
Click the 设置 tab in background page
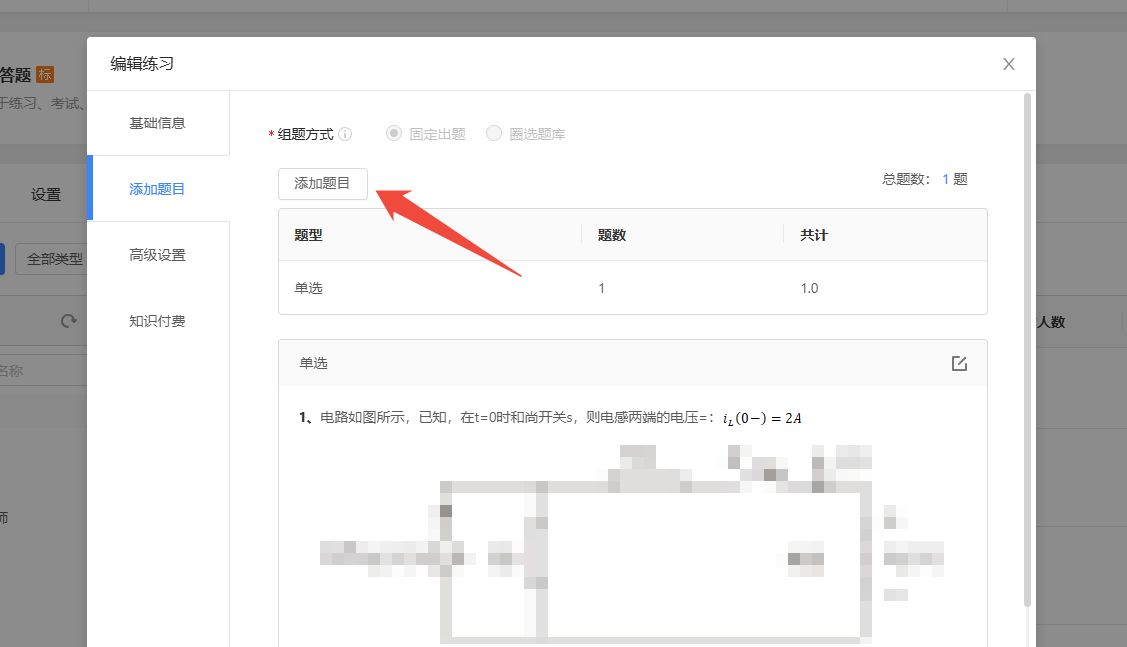[46, 195]
